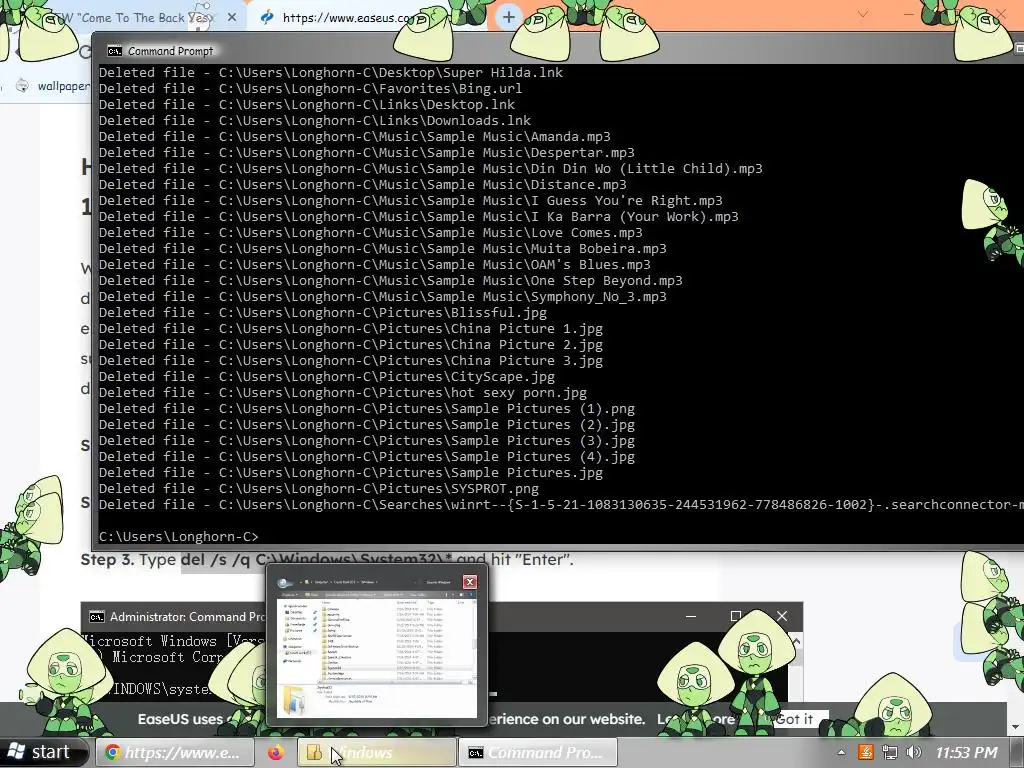Click the orange tray notification icon
The width and height of the screenshot is (1024, 768).
pyautogui.click(x=865, y=752)
